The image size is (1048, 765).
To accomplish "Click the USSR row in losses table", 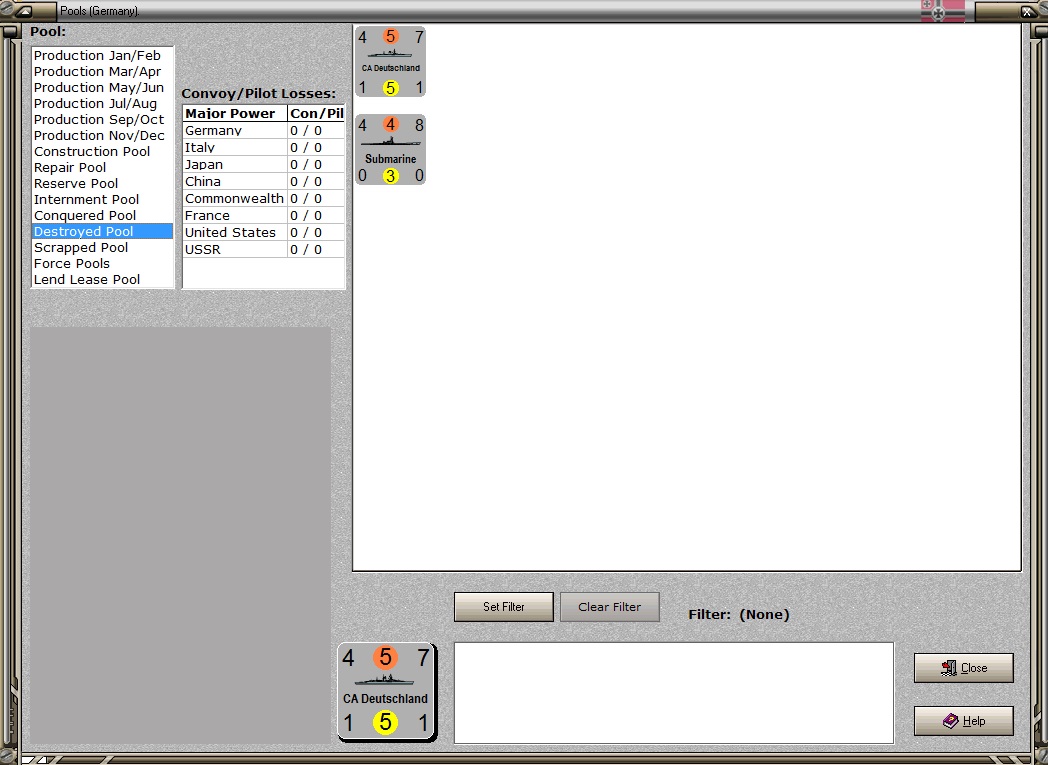I will coord(263,249).
